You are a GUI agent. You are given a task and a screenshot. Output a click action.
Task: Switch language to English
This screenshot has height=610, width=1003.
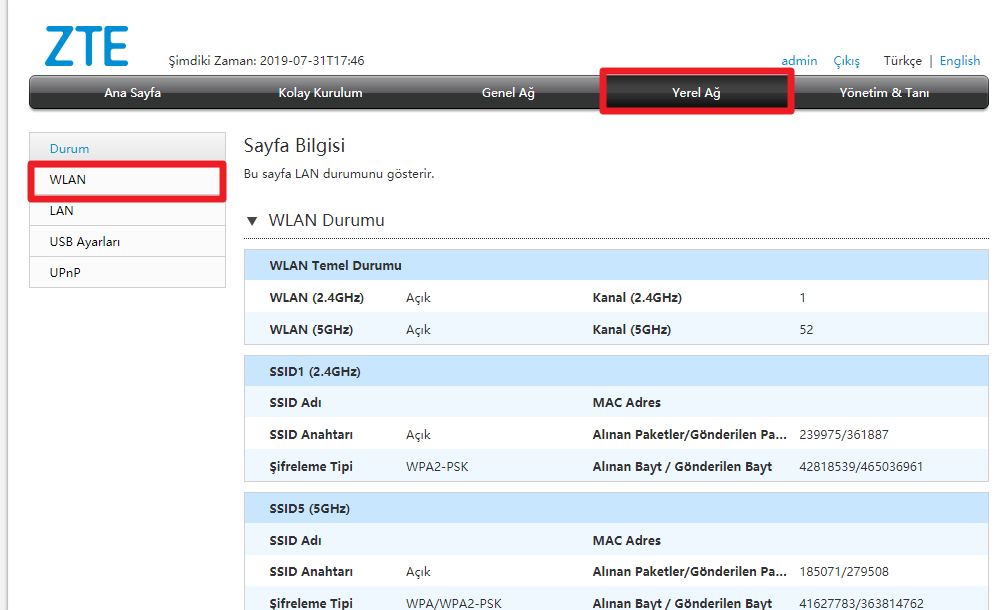960,61
